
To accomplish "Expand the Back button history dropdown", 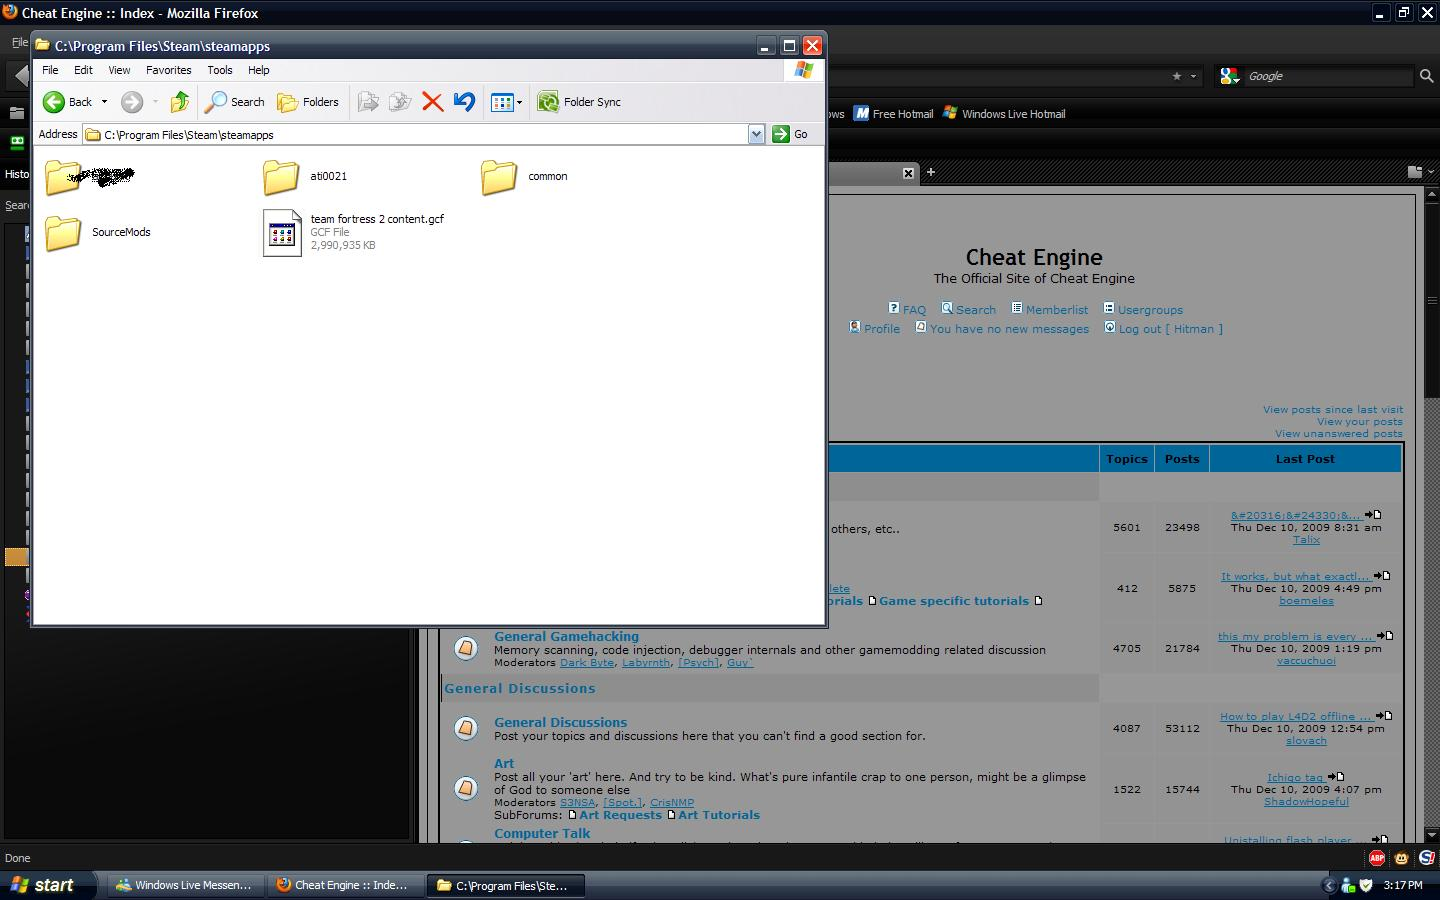I will click(x=104, y=102).
